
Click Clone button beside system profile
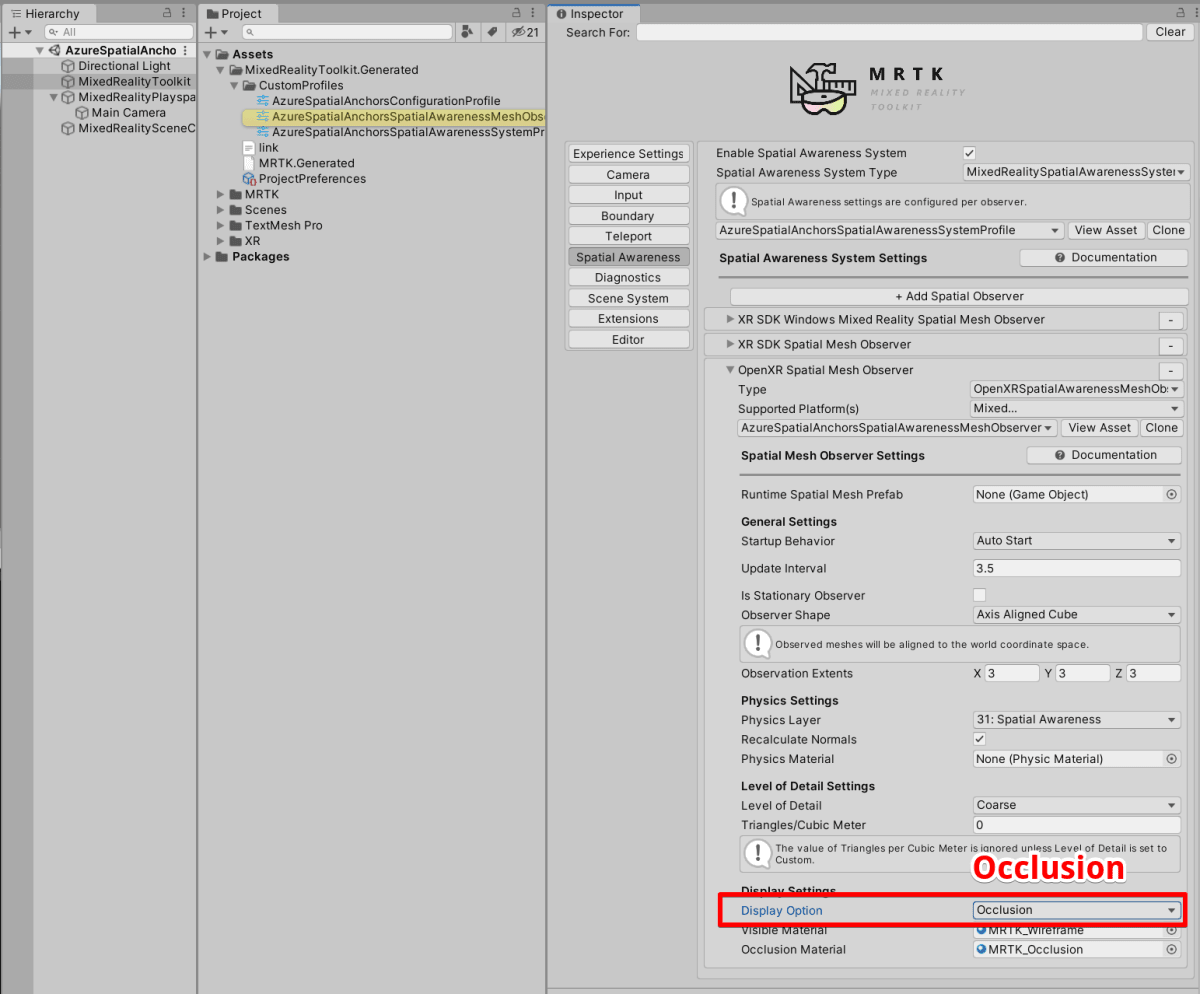(x=1168, y=230)
